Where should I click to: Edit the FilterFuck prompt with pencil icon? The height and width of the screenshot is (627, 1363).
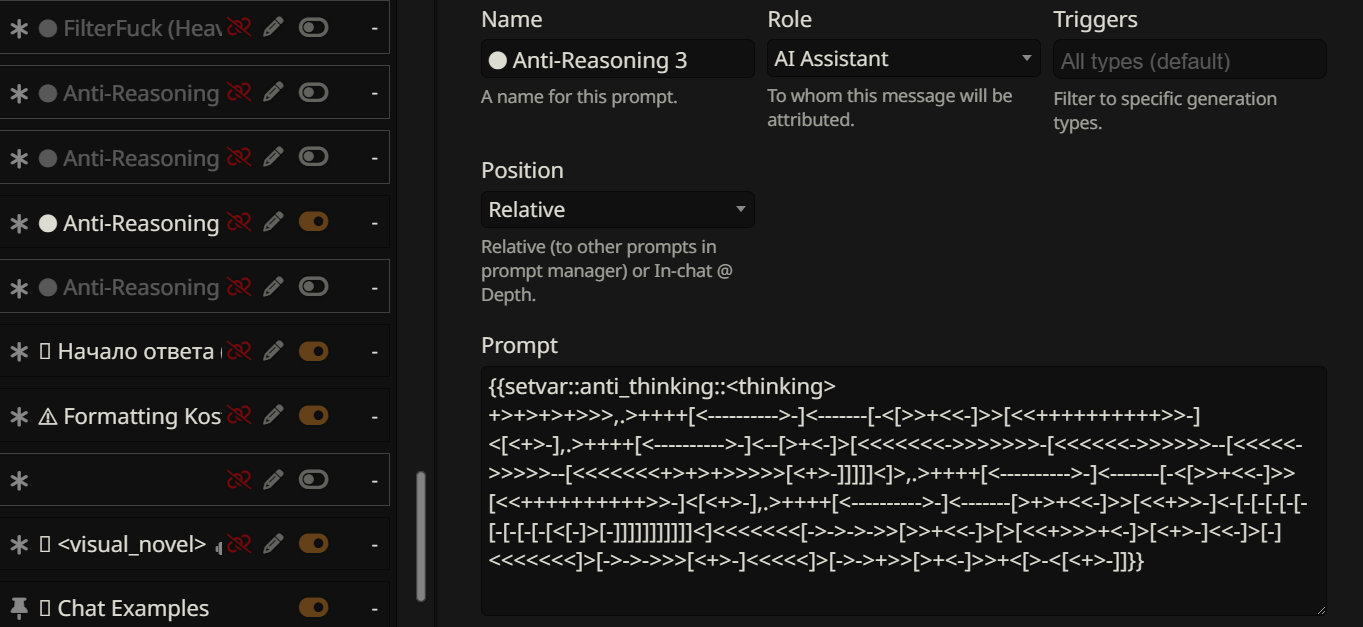click(x=273, y=28)
